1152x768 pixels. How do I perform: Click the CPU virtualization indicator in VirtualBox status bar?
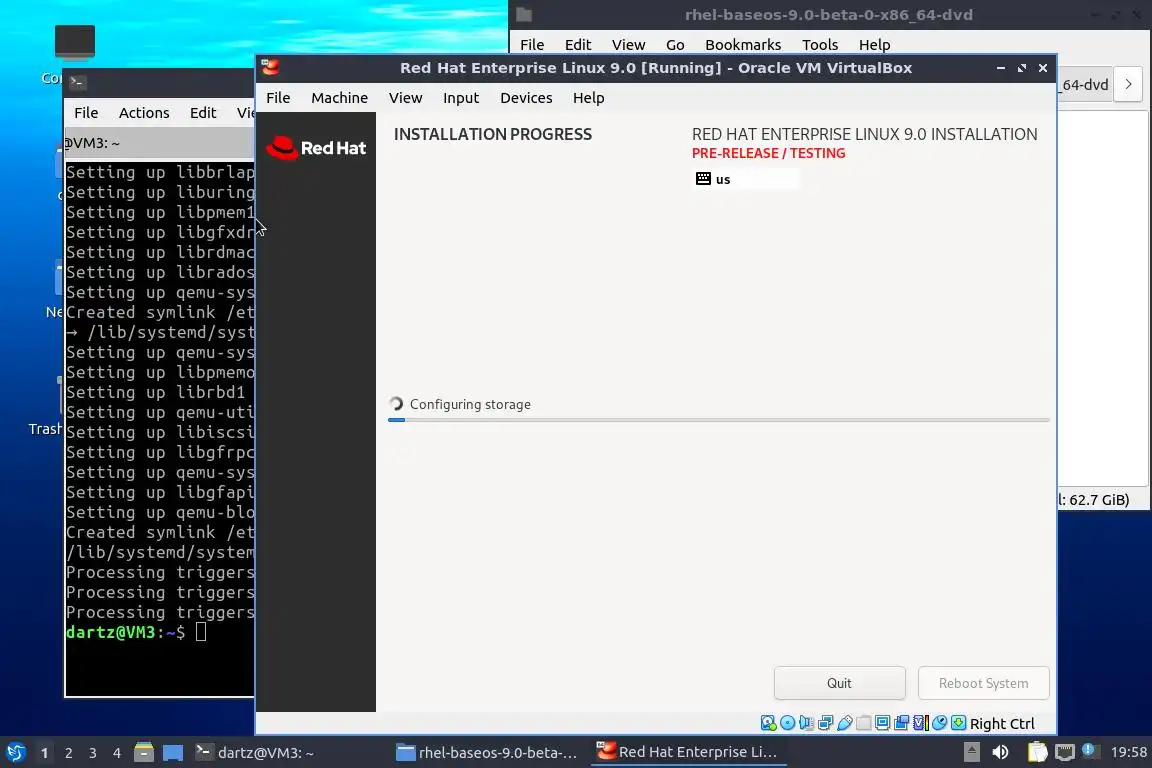(x=921, y=723)
